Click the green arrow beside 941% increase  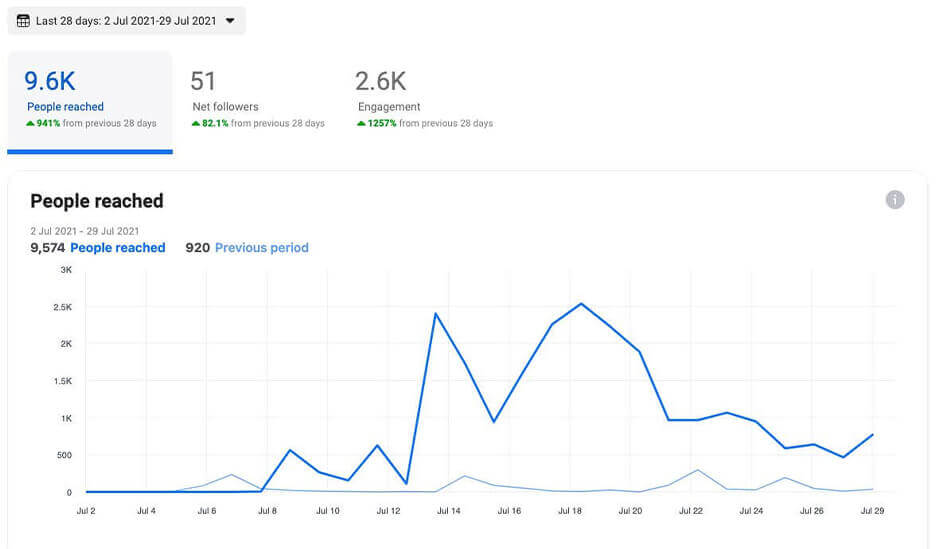pyautogui.click(x=30, y=124)
